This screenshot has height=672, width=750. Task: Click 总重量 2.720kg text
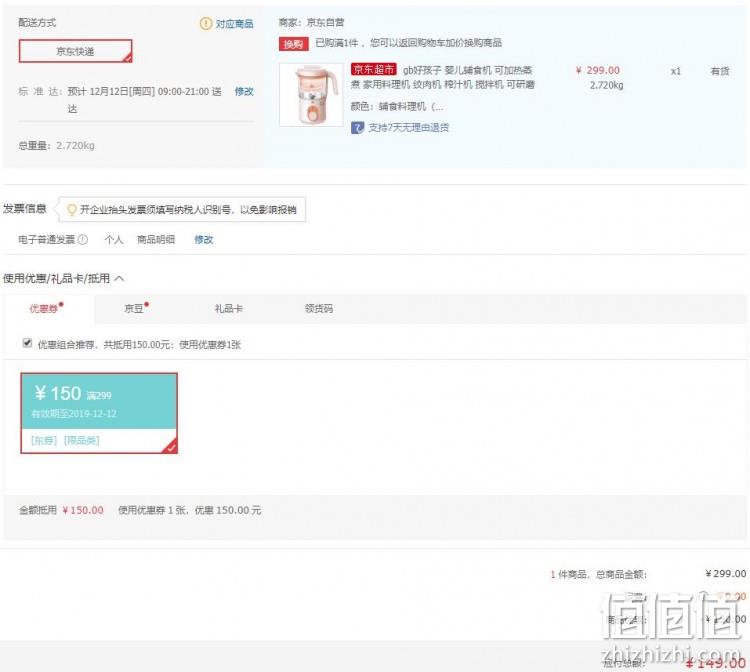click(x=56, y=145)
